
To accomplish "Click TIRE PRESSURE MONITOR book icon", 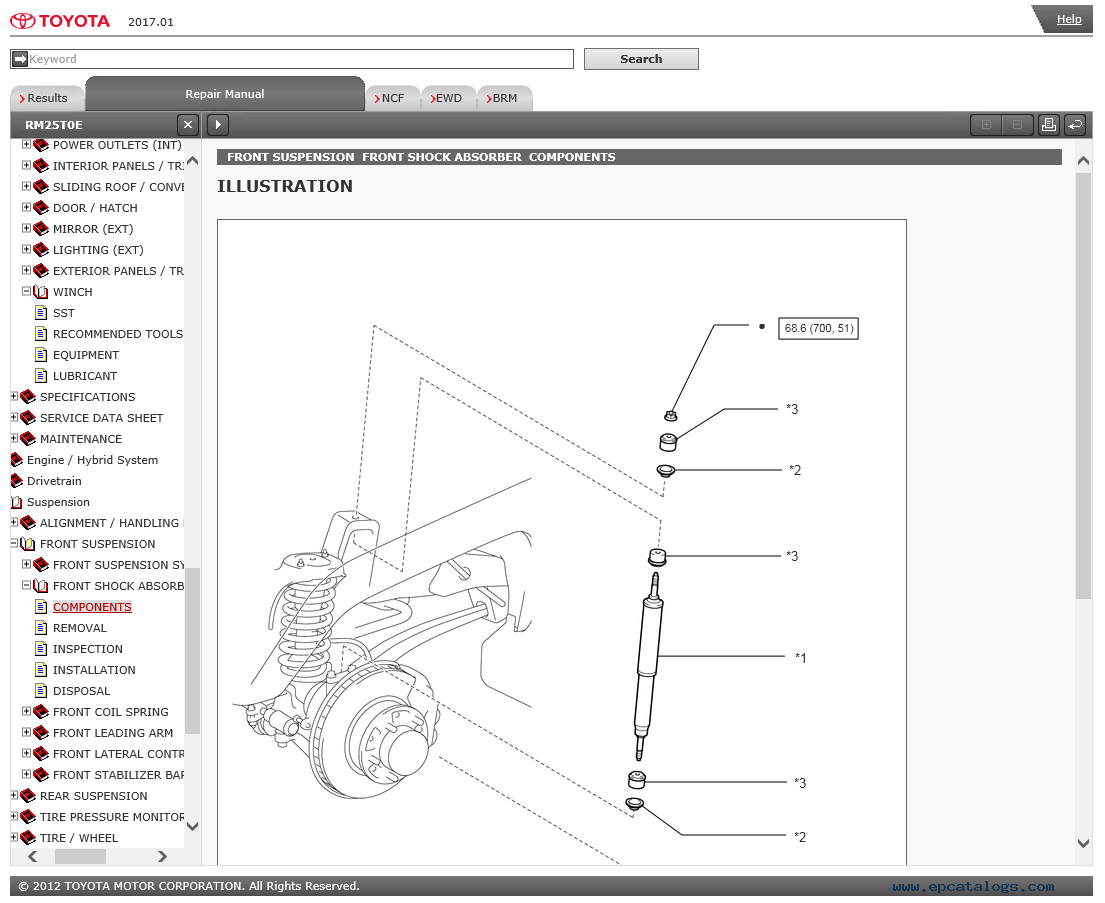I will pos(28,817).
